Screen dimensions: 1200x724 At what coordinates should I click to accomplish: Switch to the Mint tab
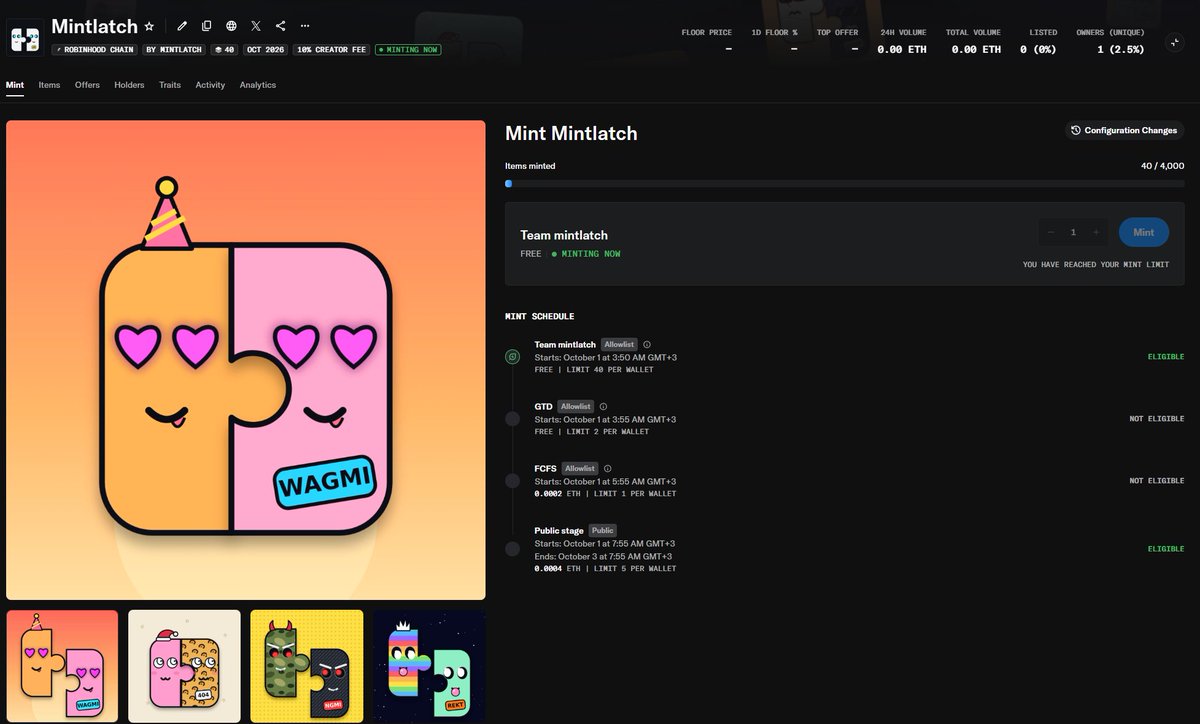click(15, 85)
